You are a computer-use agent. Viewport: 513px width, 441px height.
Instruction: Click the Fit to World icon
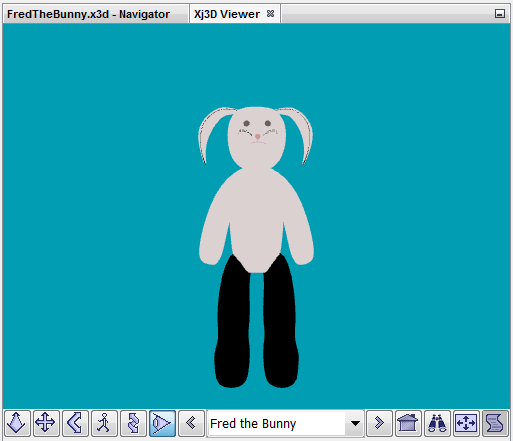[x=466, y=423]
